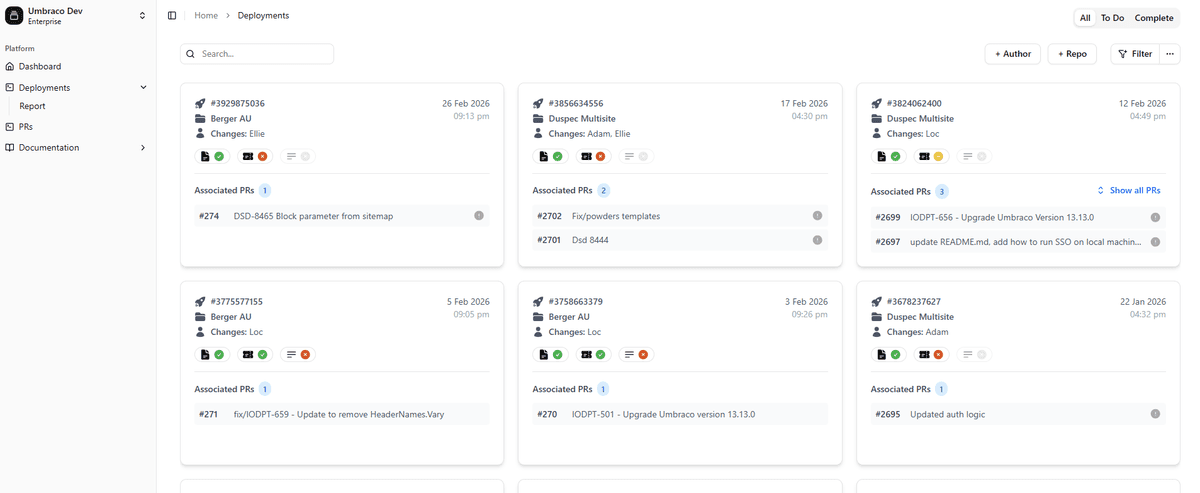Click ticket status badge on #3678237627
This screenshot has width=1200, height=493.
pos(932,354)
